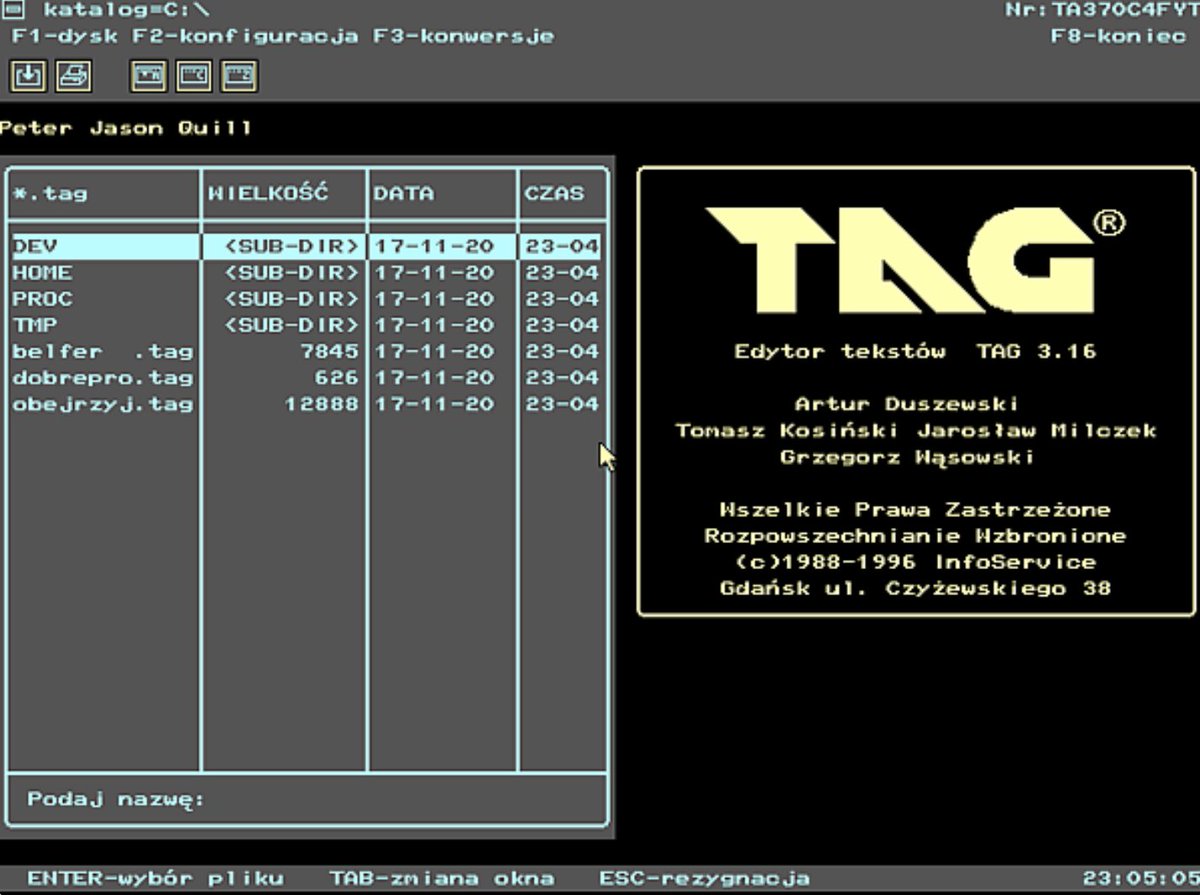Click the copyright line (c)1988-1996 InfoService
This screenshot has width=1200, height=895.
pos(915,562)
